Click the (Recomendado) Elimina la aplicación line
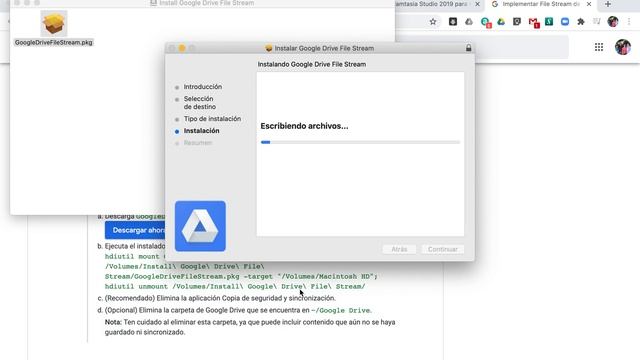640x360 pixels. [x=220, y=298]
